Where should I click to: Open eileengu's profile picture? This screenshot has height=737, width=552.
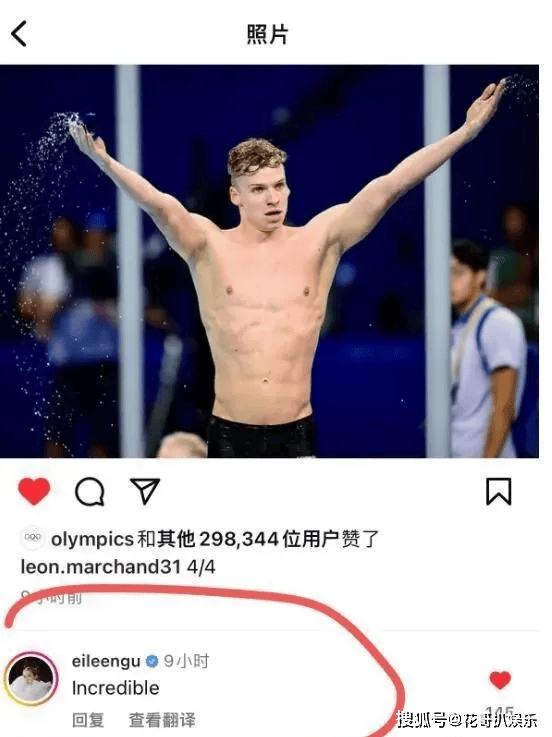31,679
